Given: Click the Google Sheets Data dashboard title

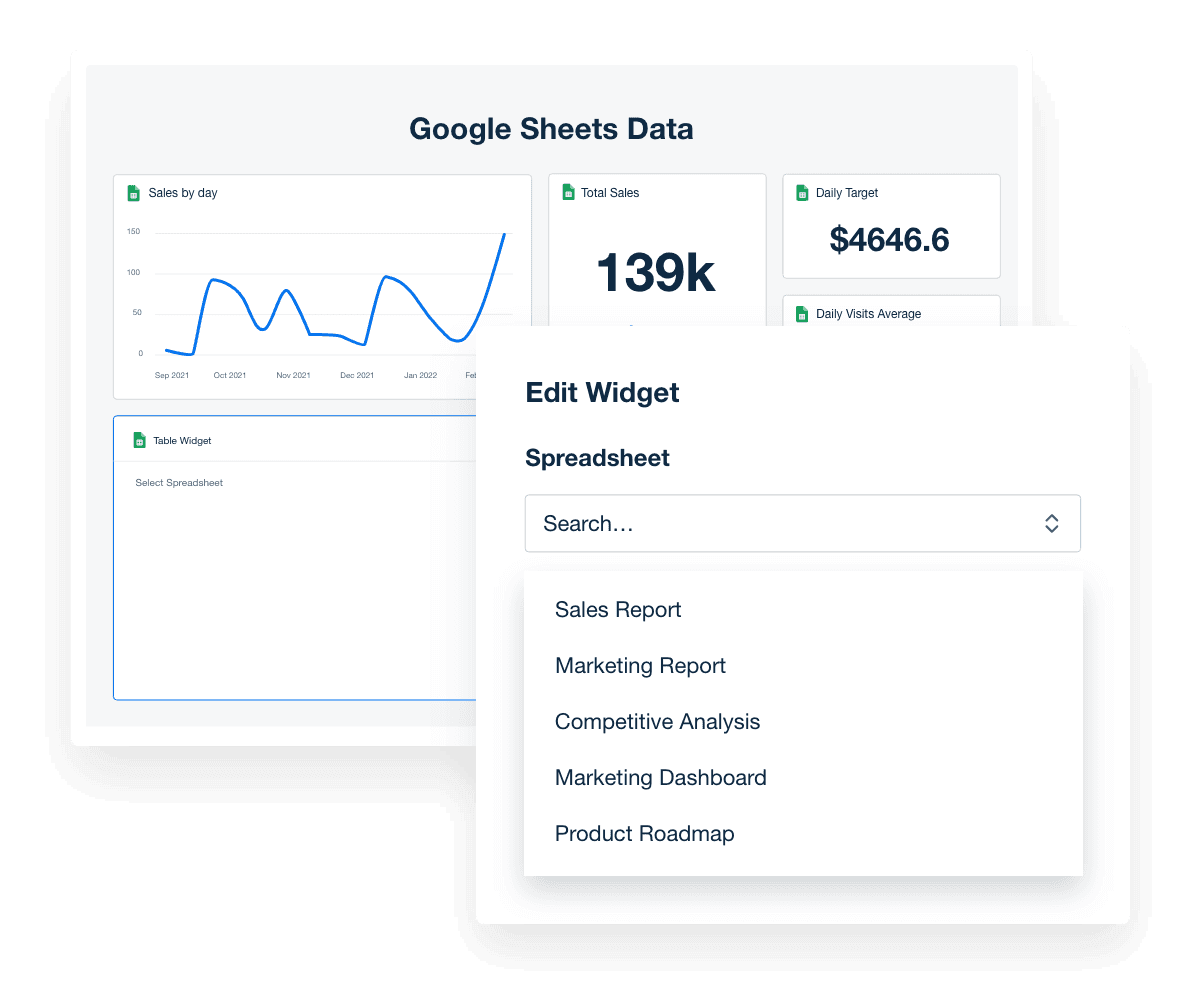Looking at the screenshot, I should point(551,129).
